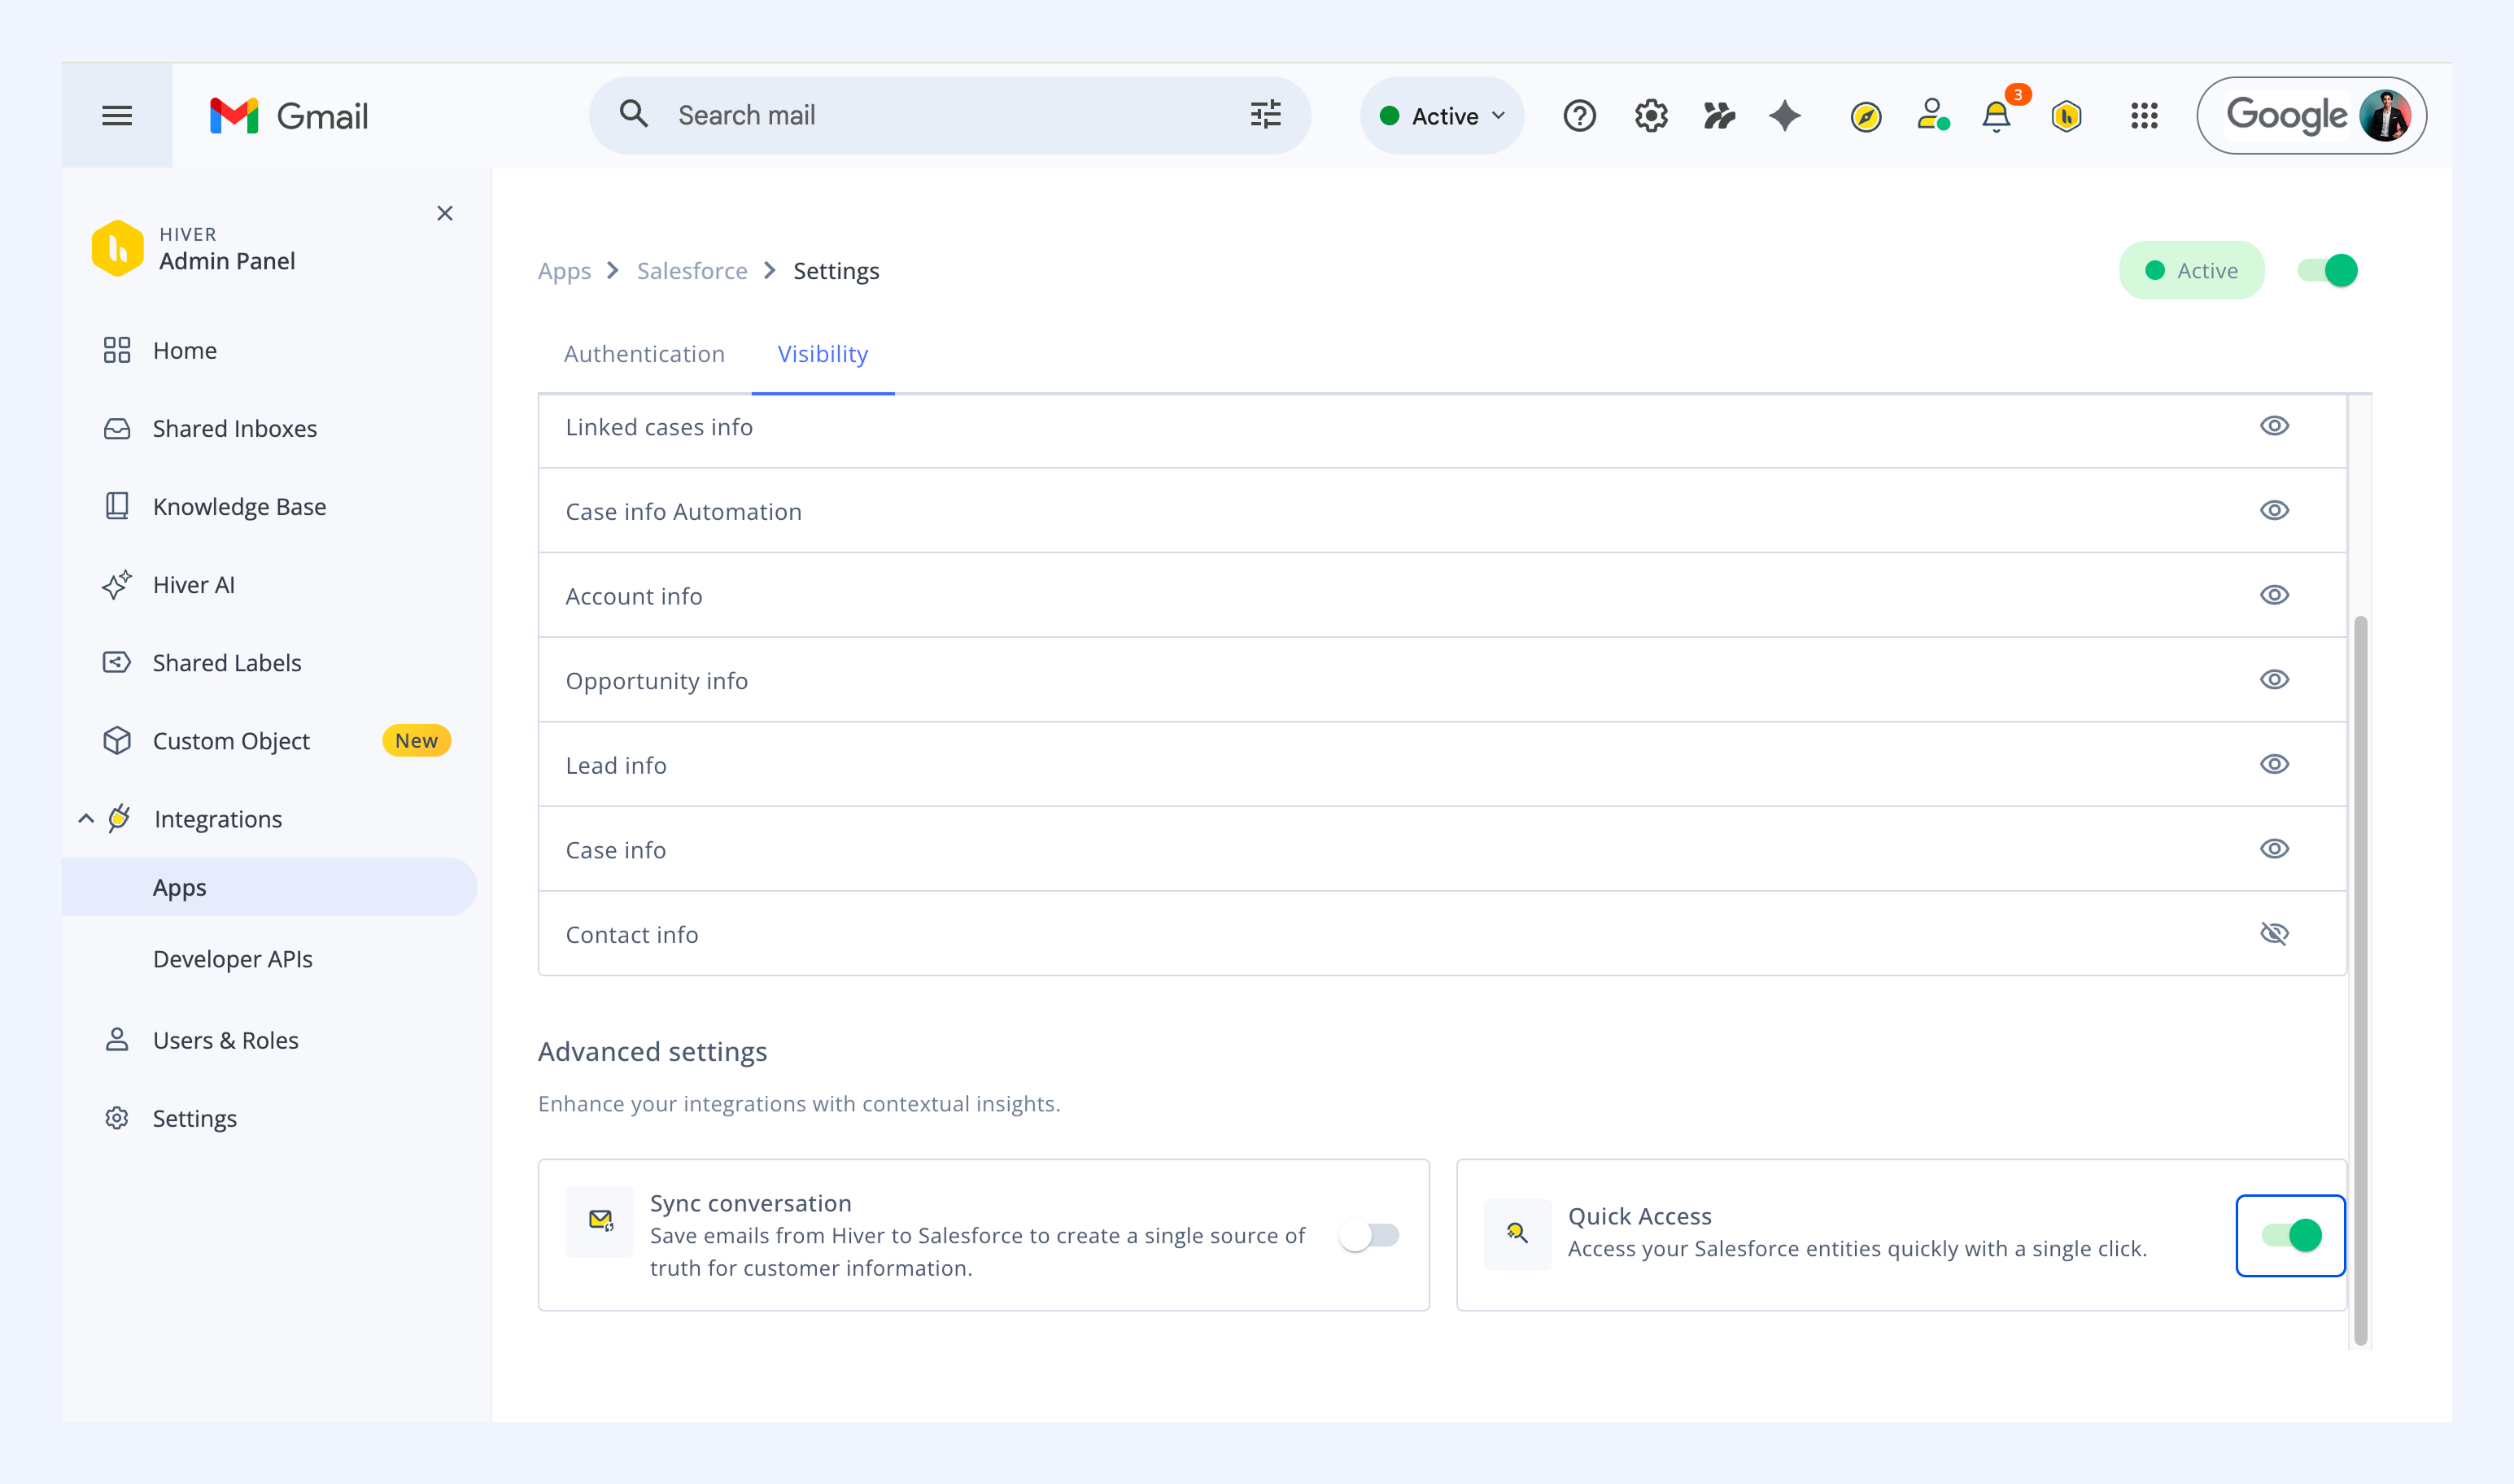Screen dimensions: 2514x1484
Task: Open the Active status dropdown
Action: 1442,116
